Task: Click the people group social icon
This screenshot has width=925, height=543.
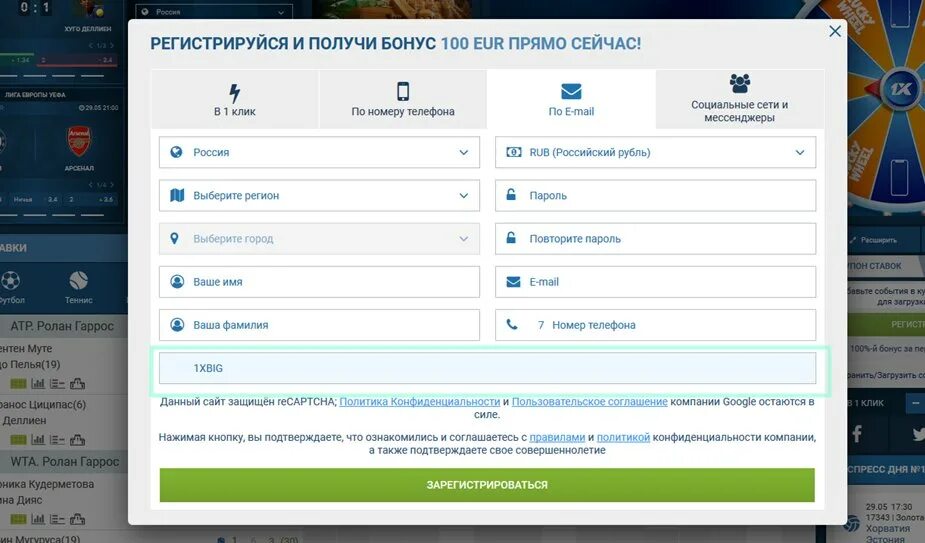Action: point(740,83)
